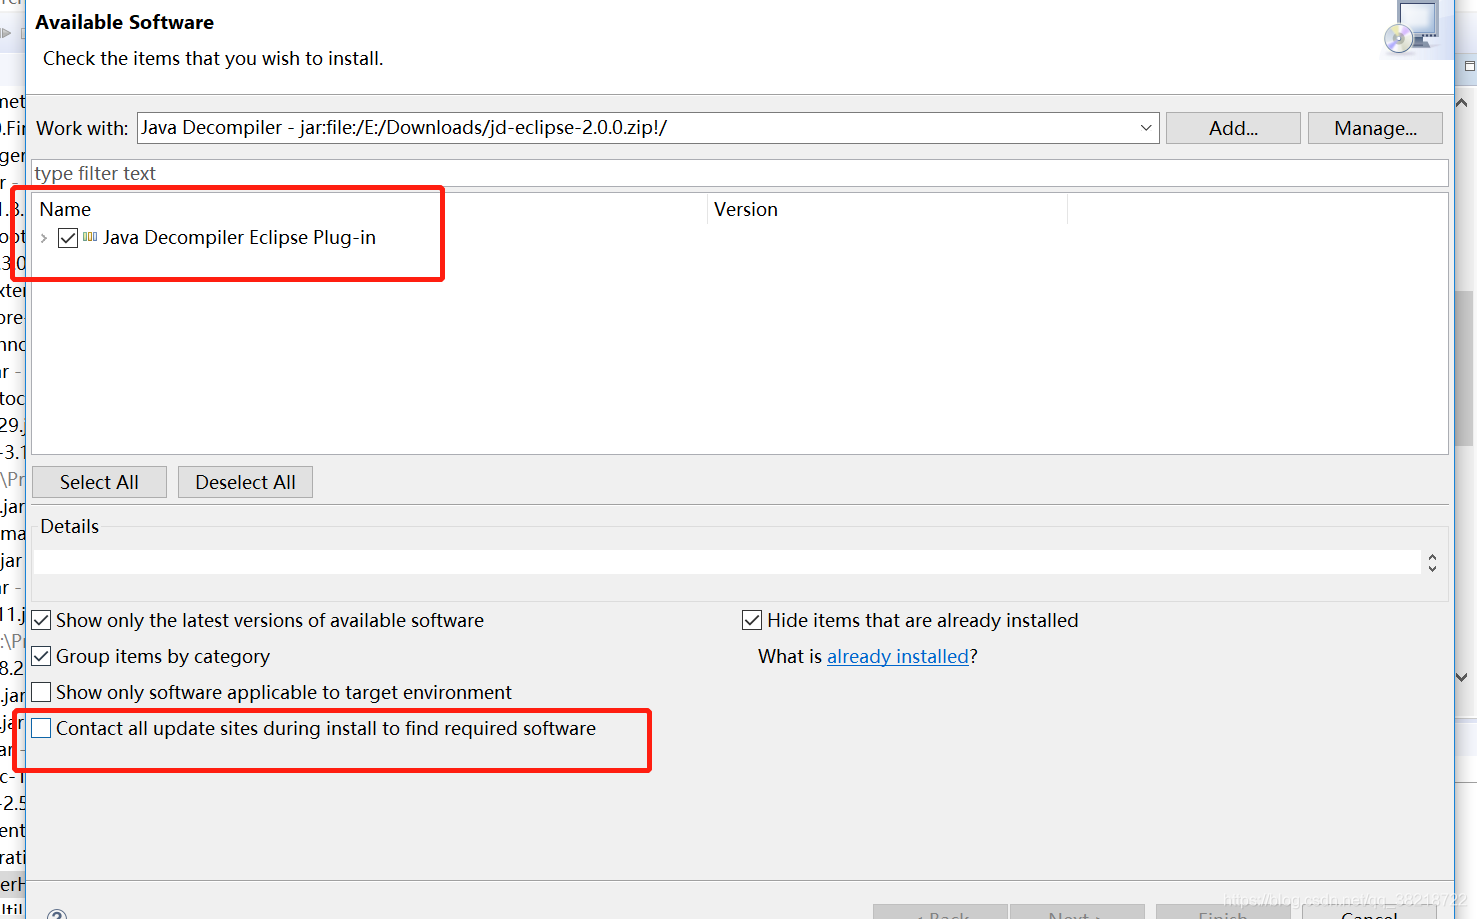
Task: Click the vertical scrollbar down arrow
Action: point(1461,677)
